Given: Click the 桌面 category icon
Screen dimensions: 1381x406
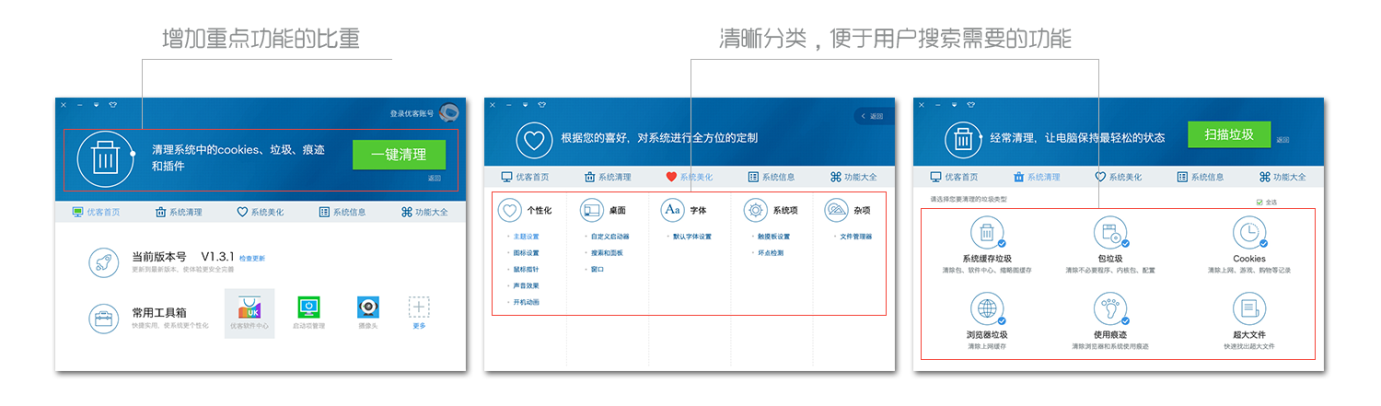Looking at the screenshot, I should coord(591,211).
